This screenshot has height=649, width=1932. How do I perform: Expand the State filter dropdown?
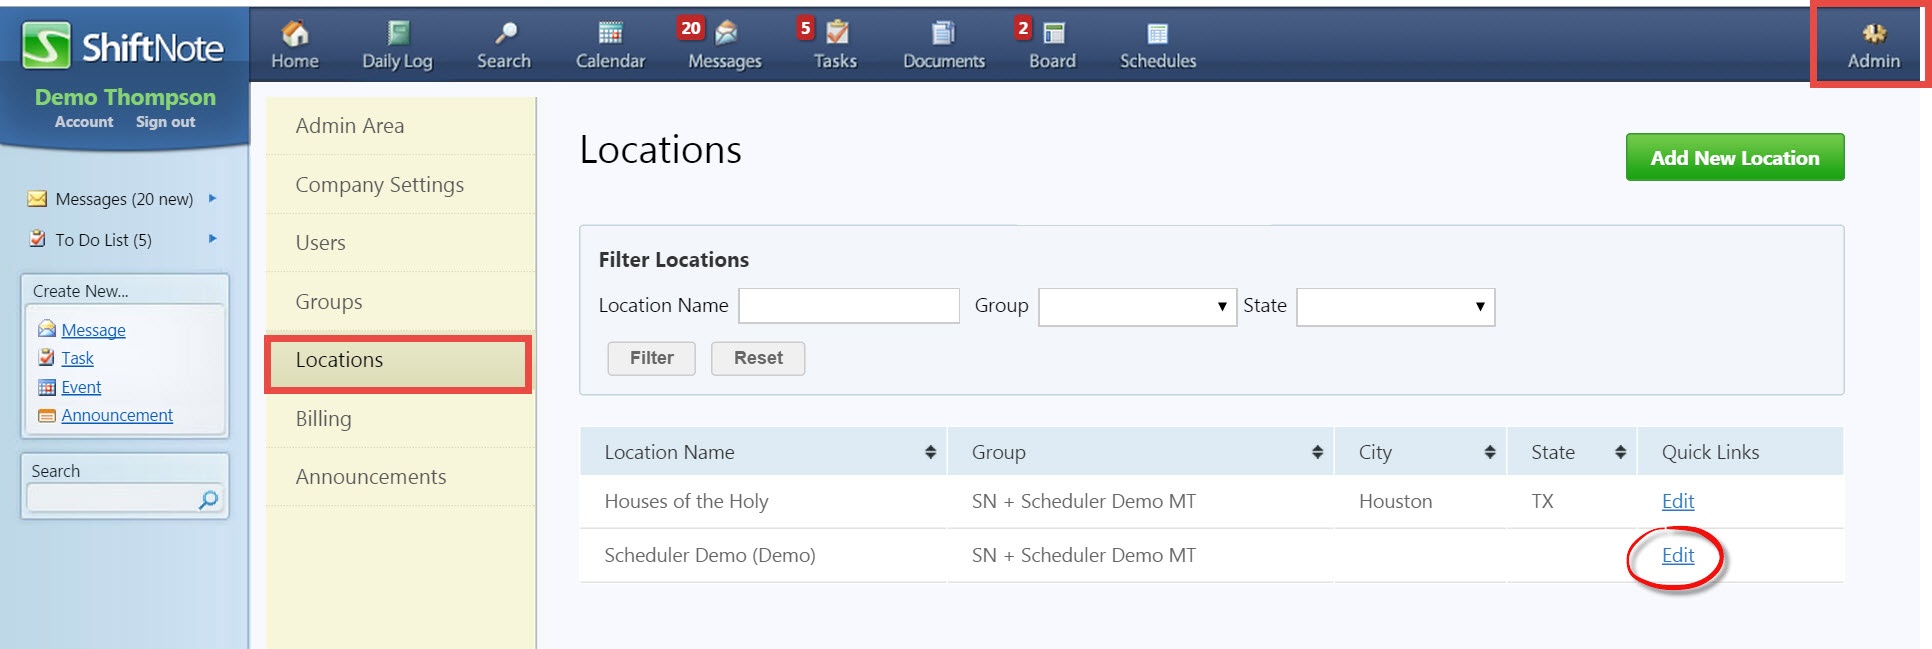[x=1395, y=307]
